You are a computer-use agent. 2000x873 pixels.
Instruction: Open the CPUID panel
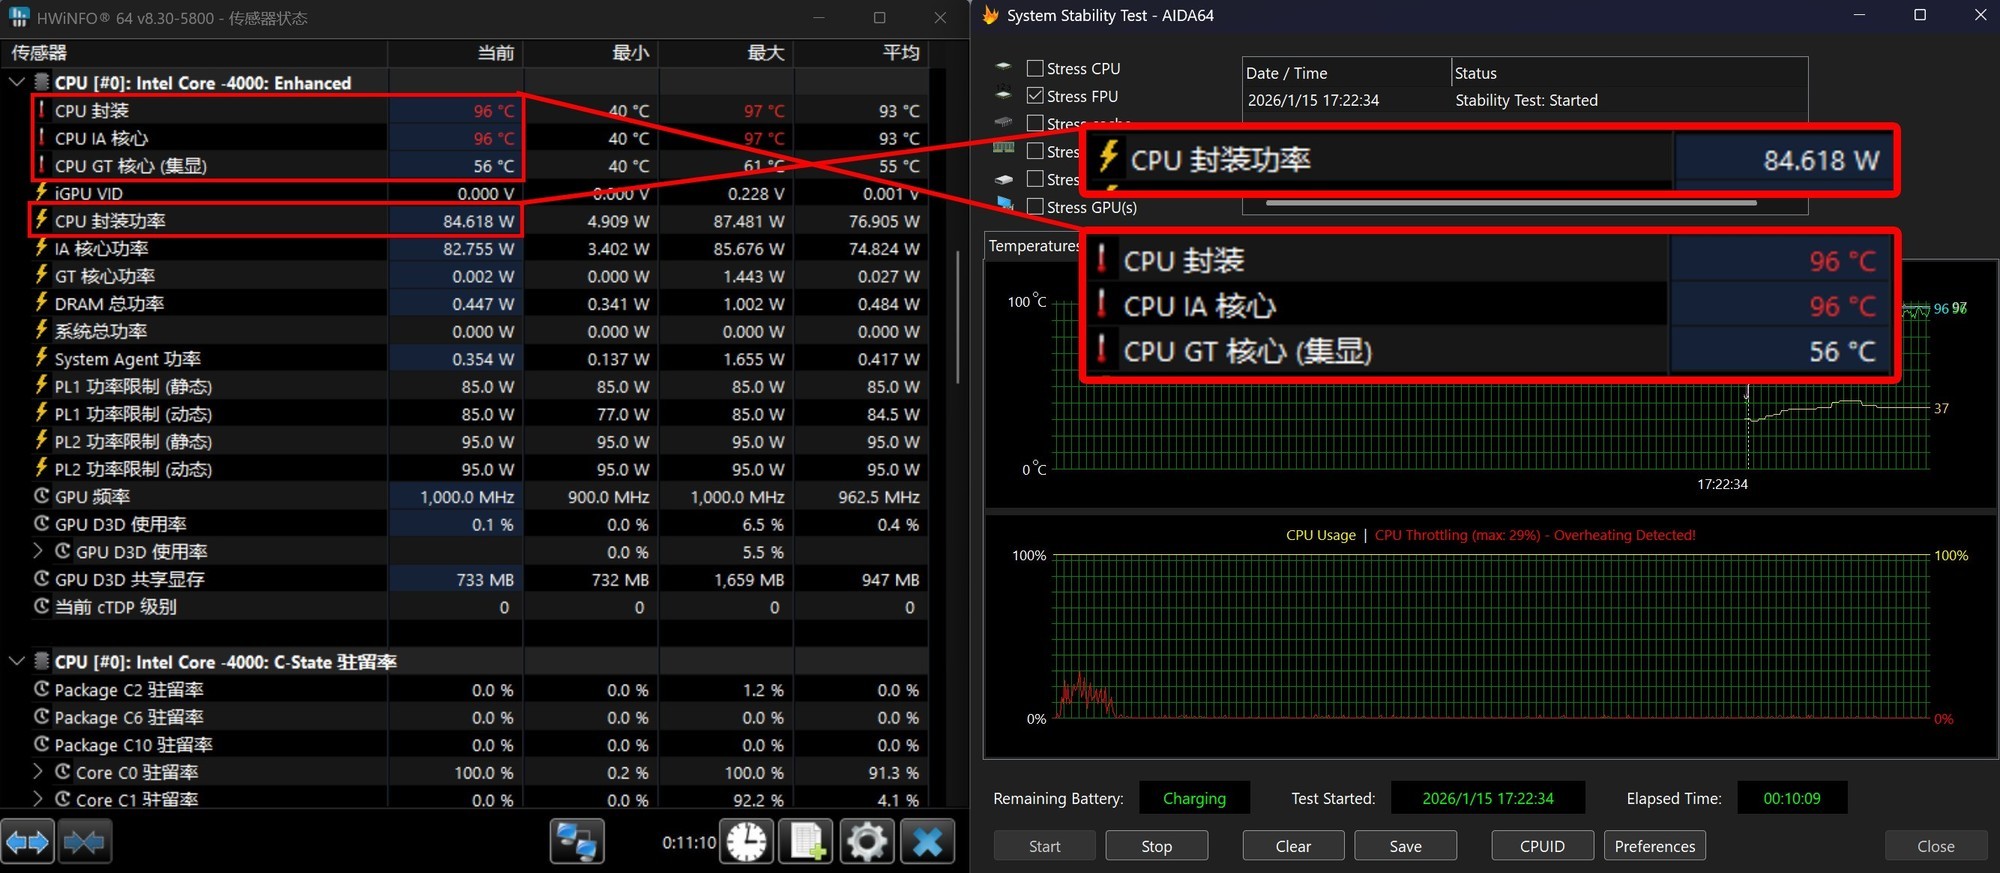point(1542,846)
